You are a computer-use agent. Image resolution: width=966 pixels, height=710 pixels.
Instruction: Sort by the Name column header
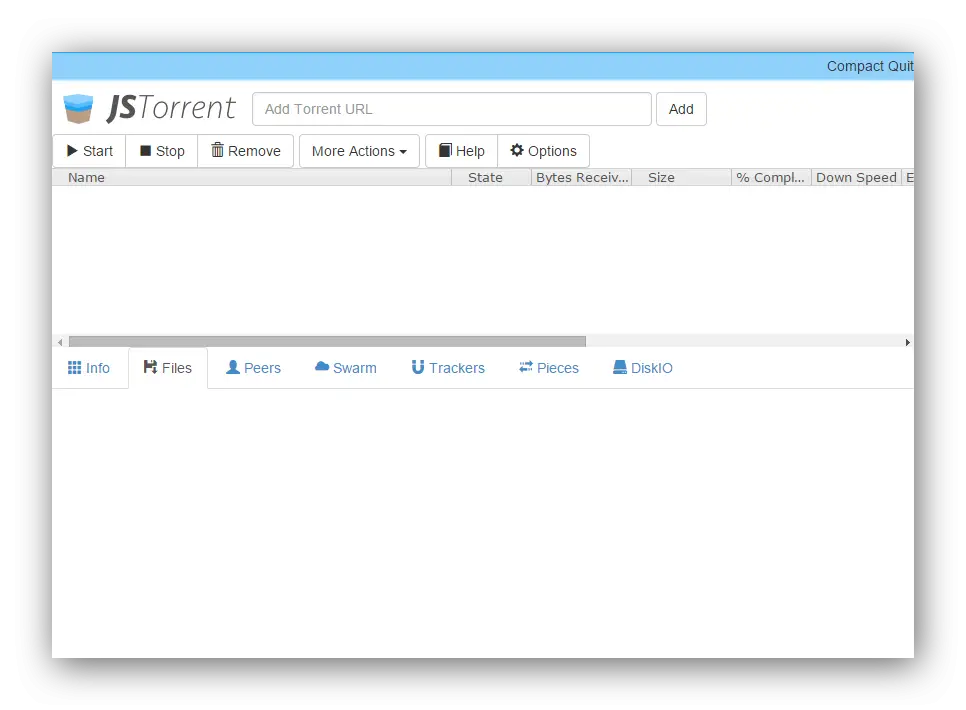pyautogui.click(x=252, y=178)
